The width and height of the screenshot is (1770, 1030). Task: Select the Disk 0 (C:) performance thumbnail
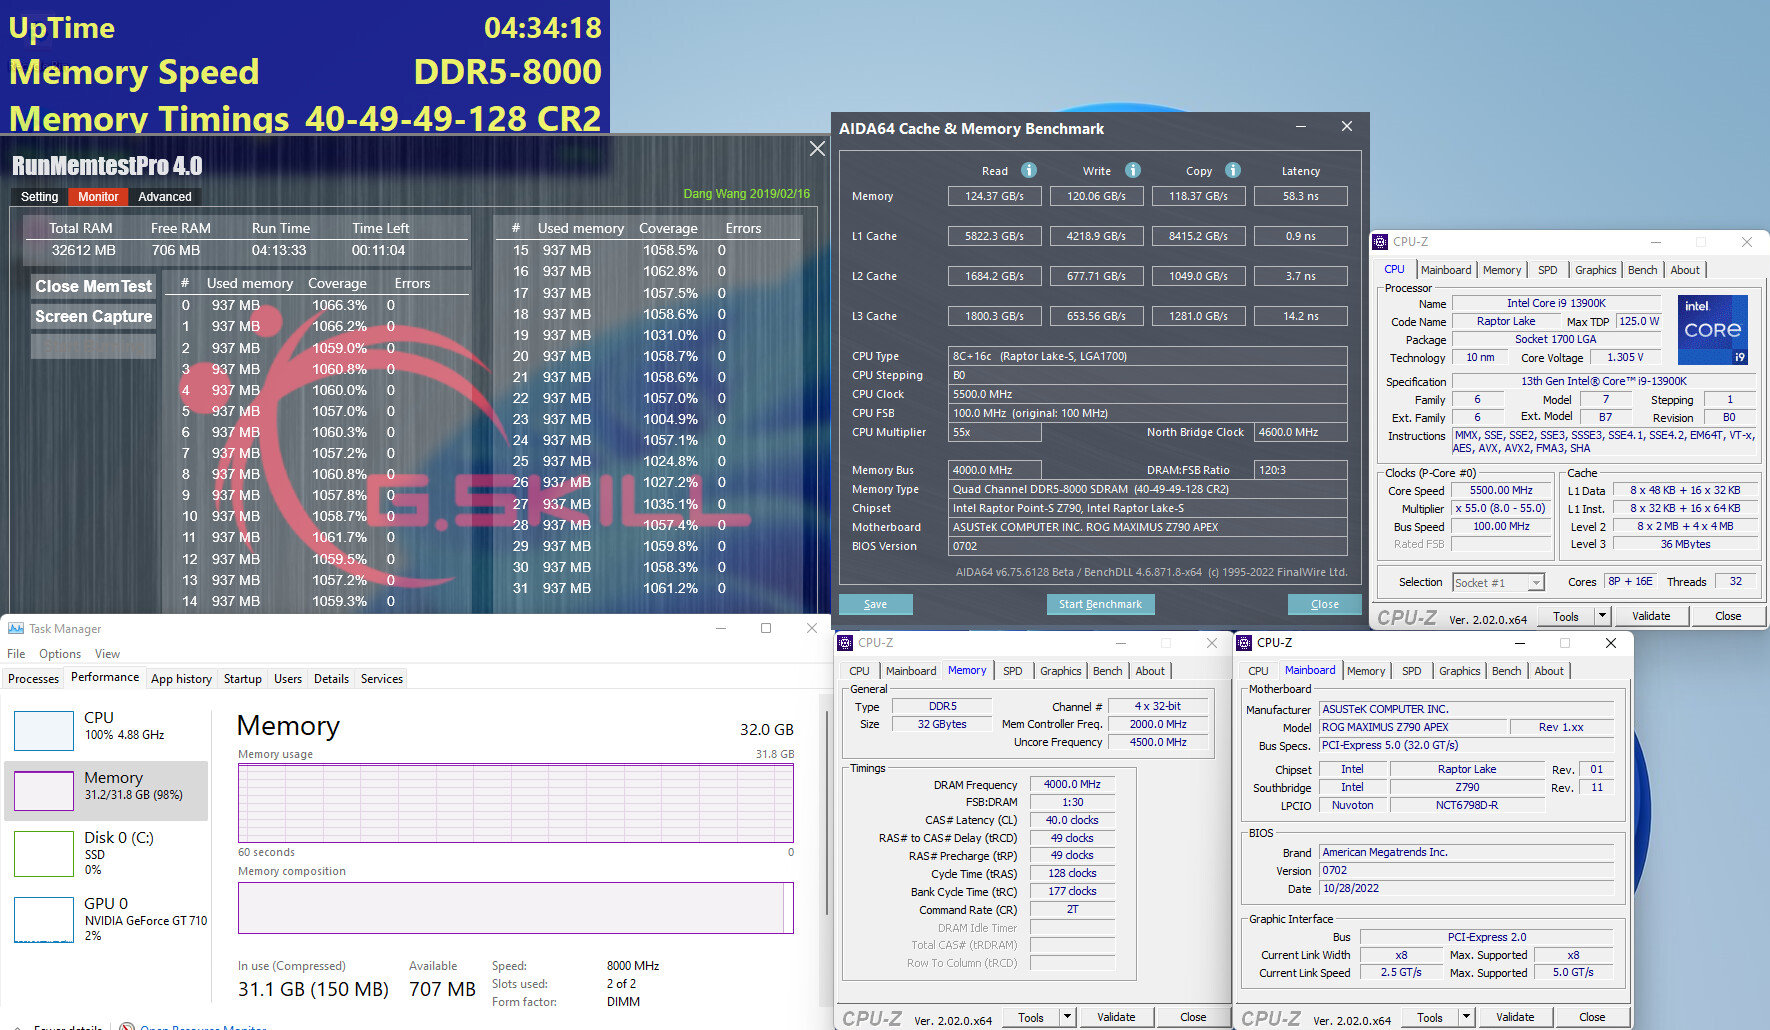tap(44, 853)
